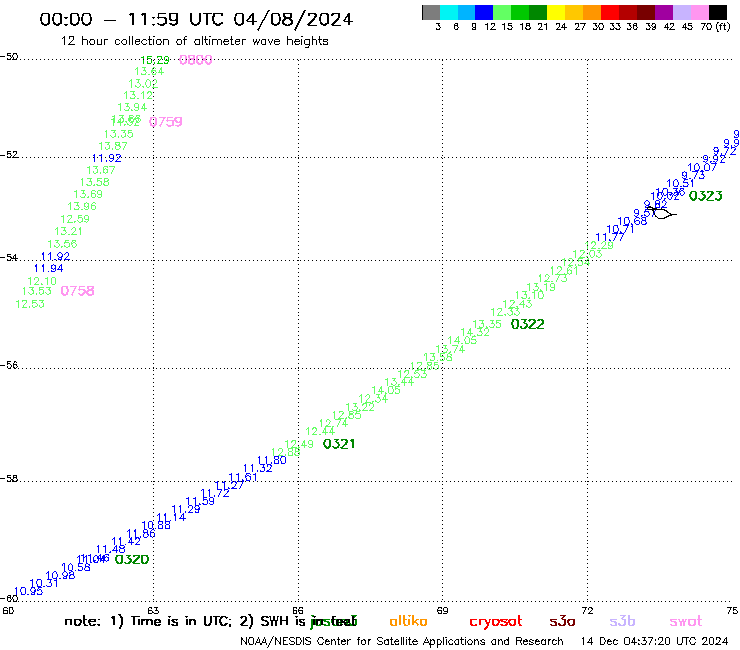Click the blue value 11.61
740x650 pixels.
pos(243,477)
